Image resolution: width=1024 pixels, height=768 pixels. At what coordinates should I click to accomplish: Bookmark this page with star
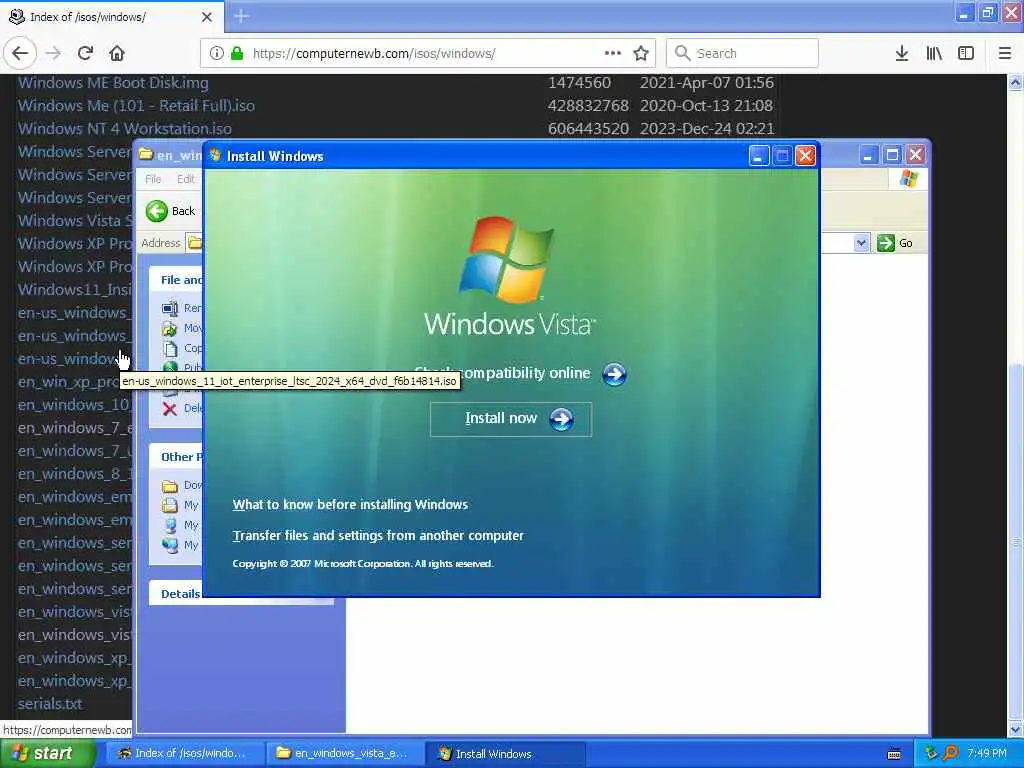(x=641, y=54)
